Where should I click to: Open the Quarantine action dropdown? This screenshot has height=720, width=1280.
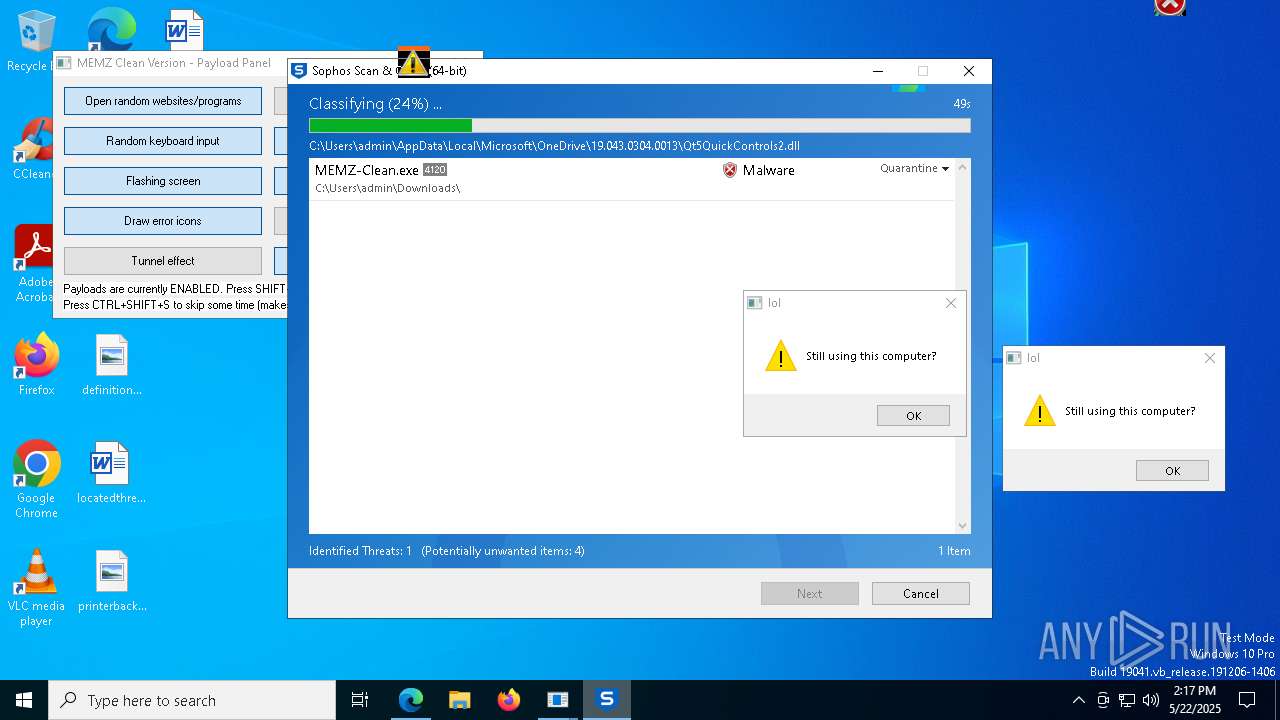click(x=914, y=168)
